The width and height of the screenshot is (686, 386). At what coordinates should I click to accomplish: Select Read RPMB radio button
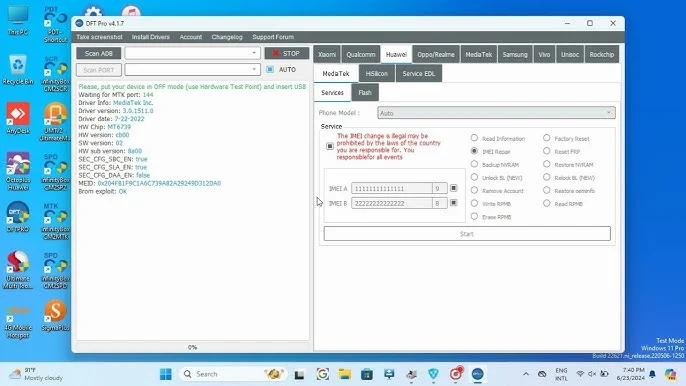coord(546,204)
